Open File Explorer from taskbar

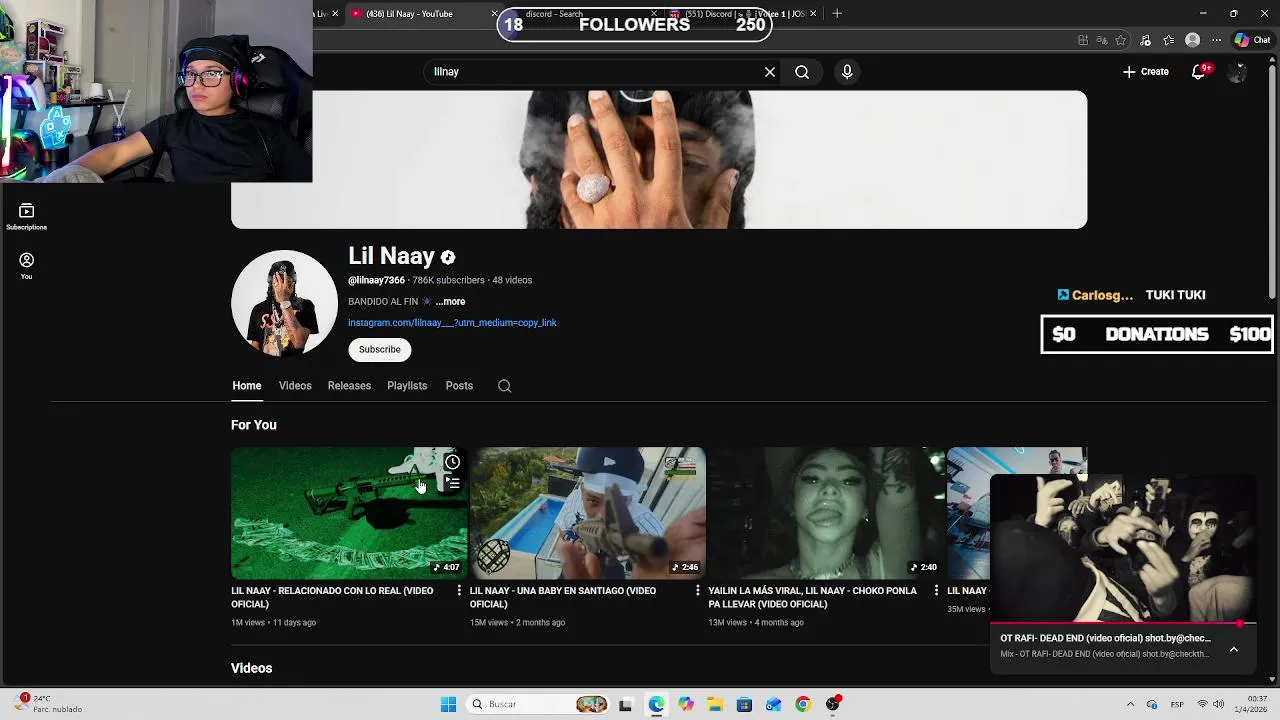(x=715, y=704)
